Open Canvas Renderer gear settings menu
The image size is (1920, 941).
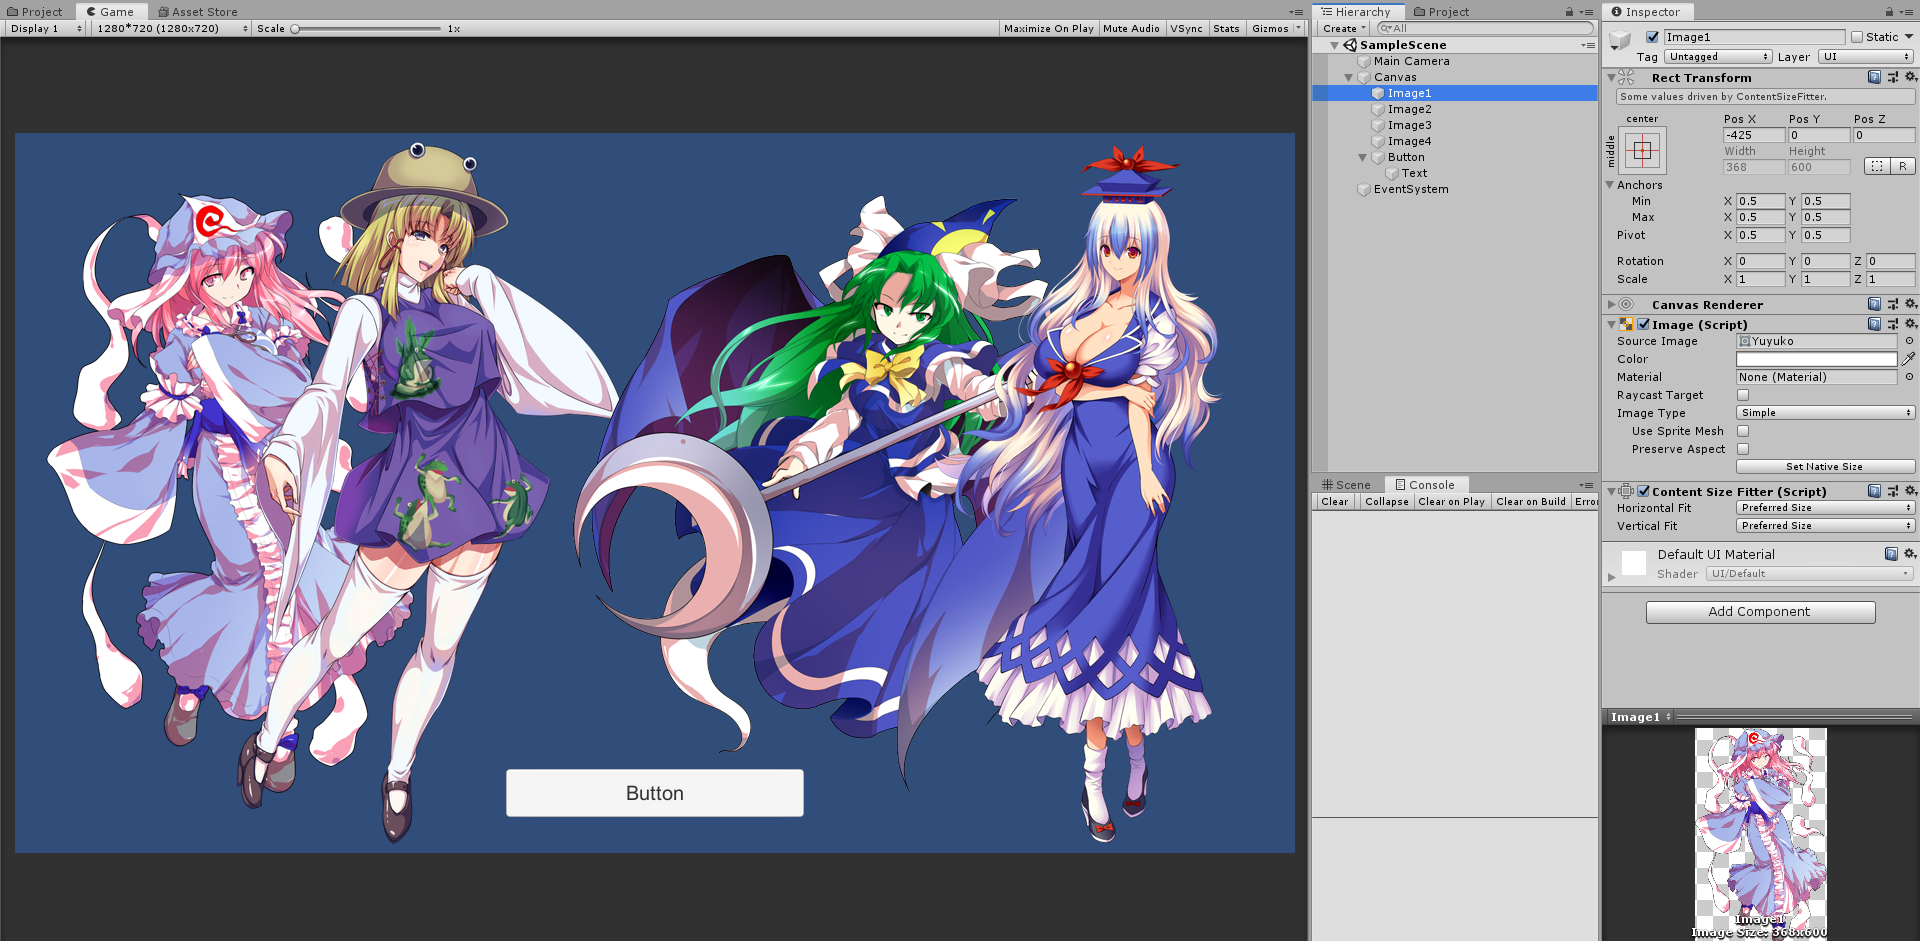pyautogui.click(x=1910, y=304)
